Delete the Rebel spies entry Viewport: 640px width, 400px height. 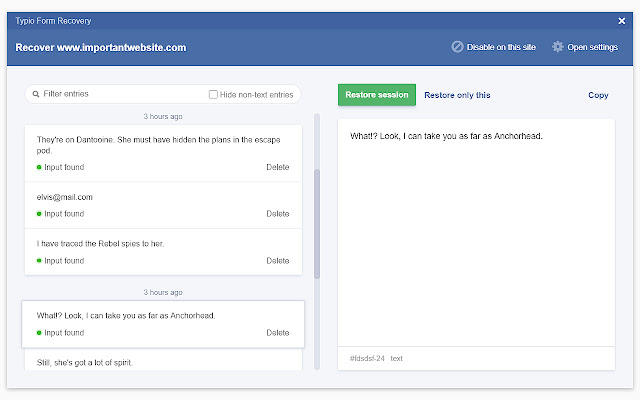pyautogui.click(x=277, y=261)
